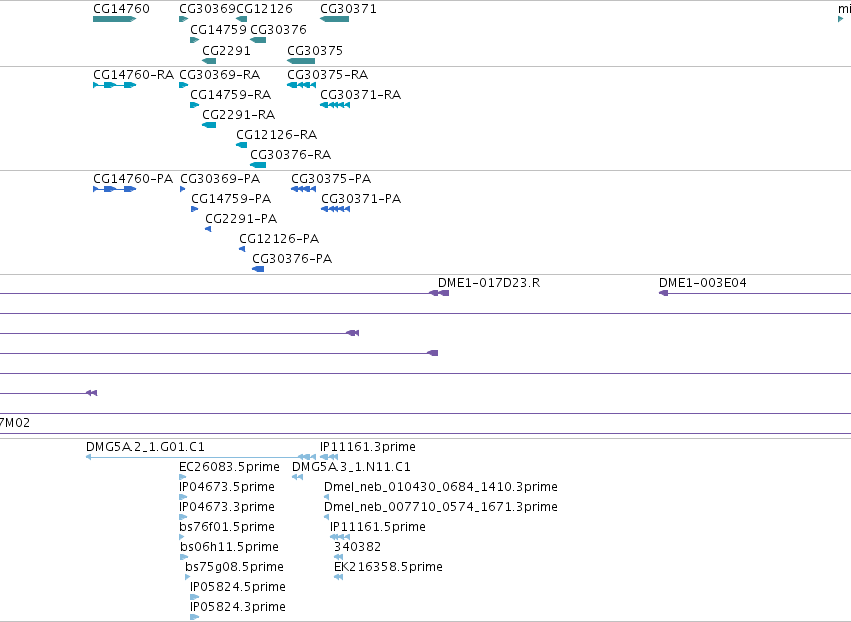Select the CG30376 gene label
Screen dimensions: 851x622
(278, 29)
